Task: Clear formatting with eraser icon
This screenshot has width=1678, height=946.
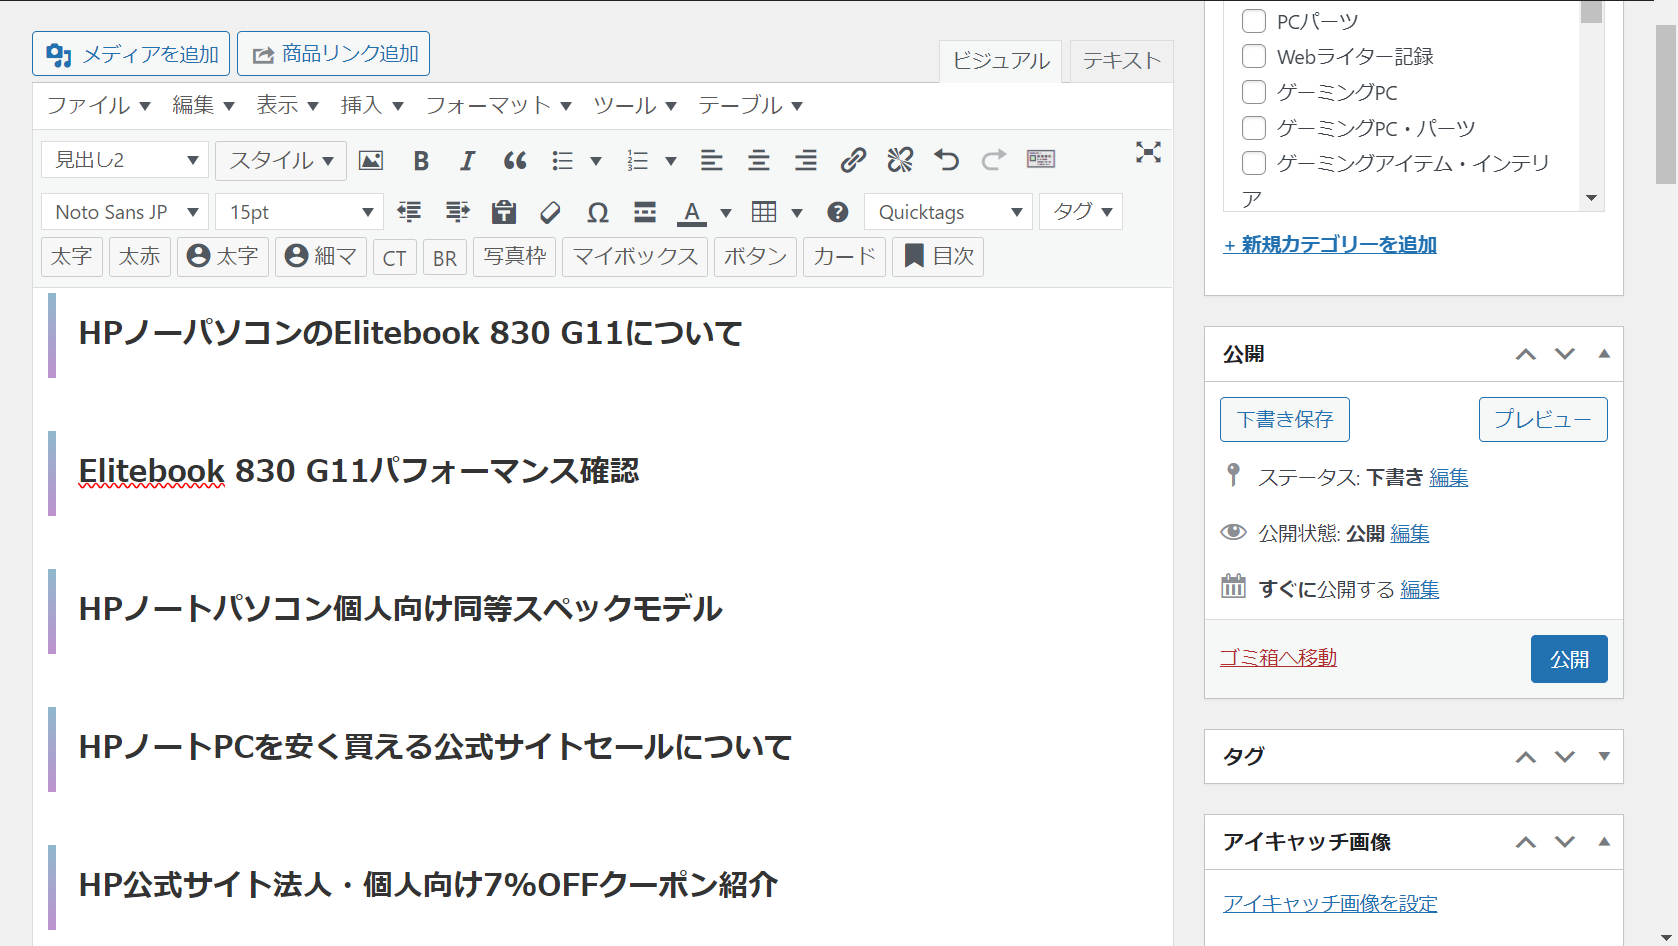Action: [550, 212]
